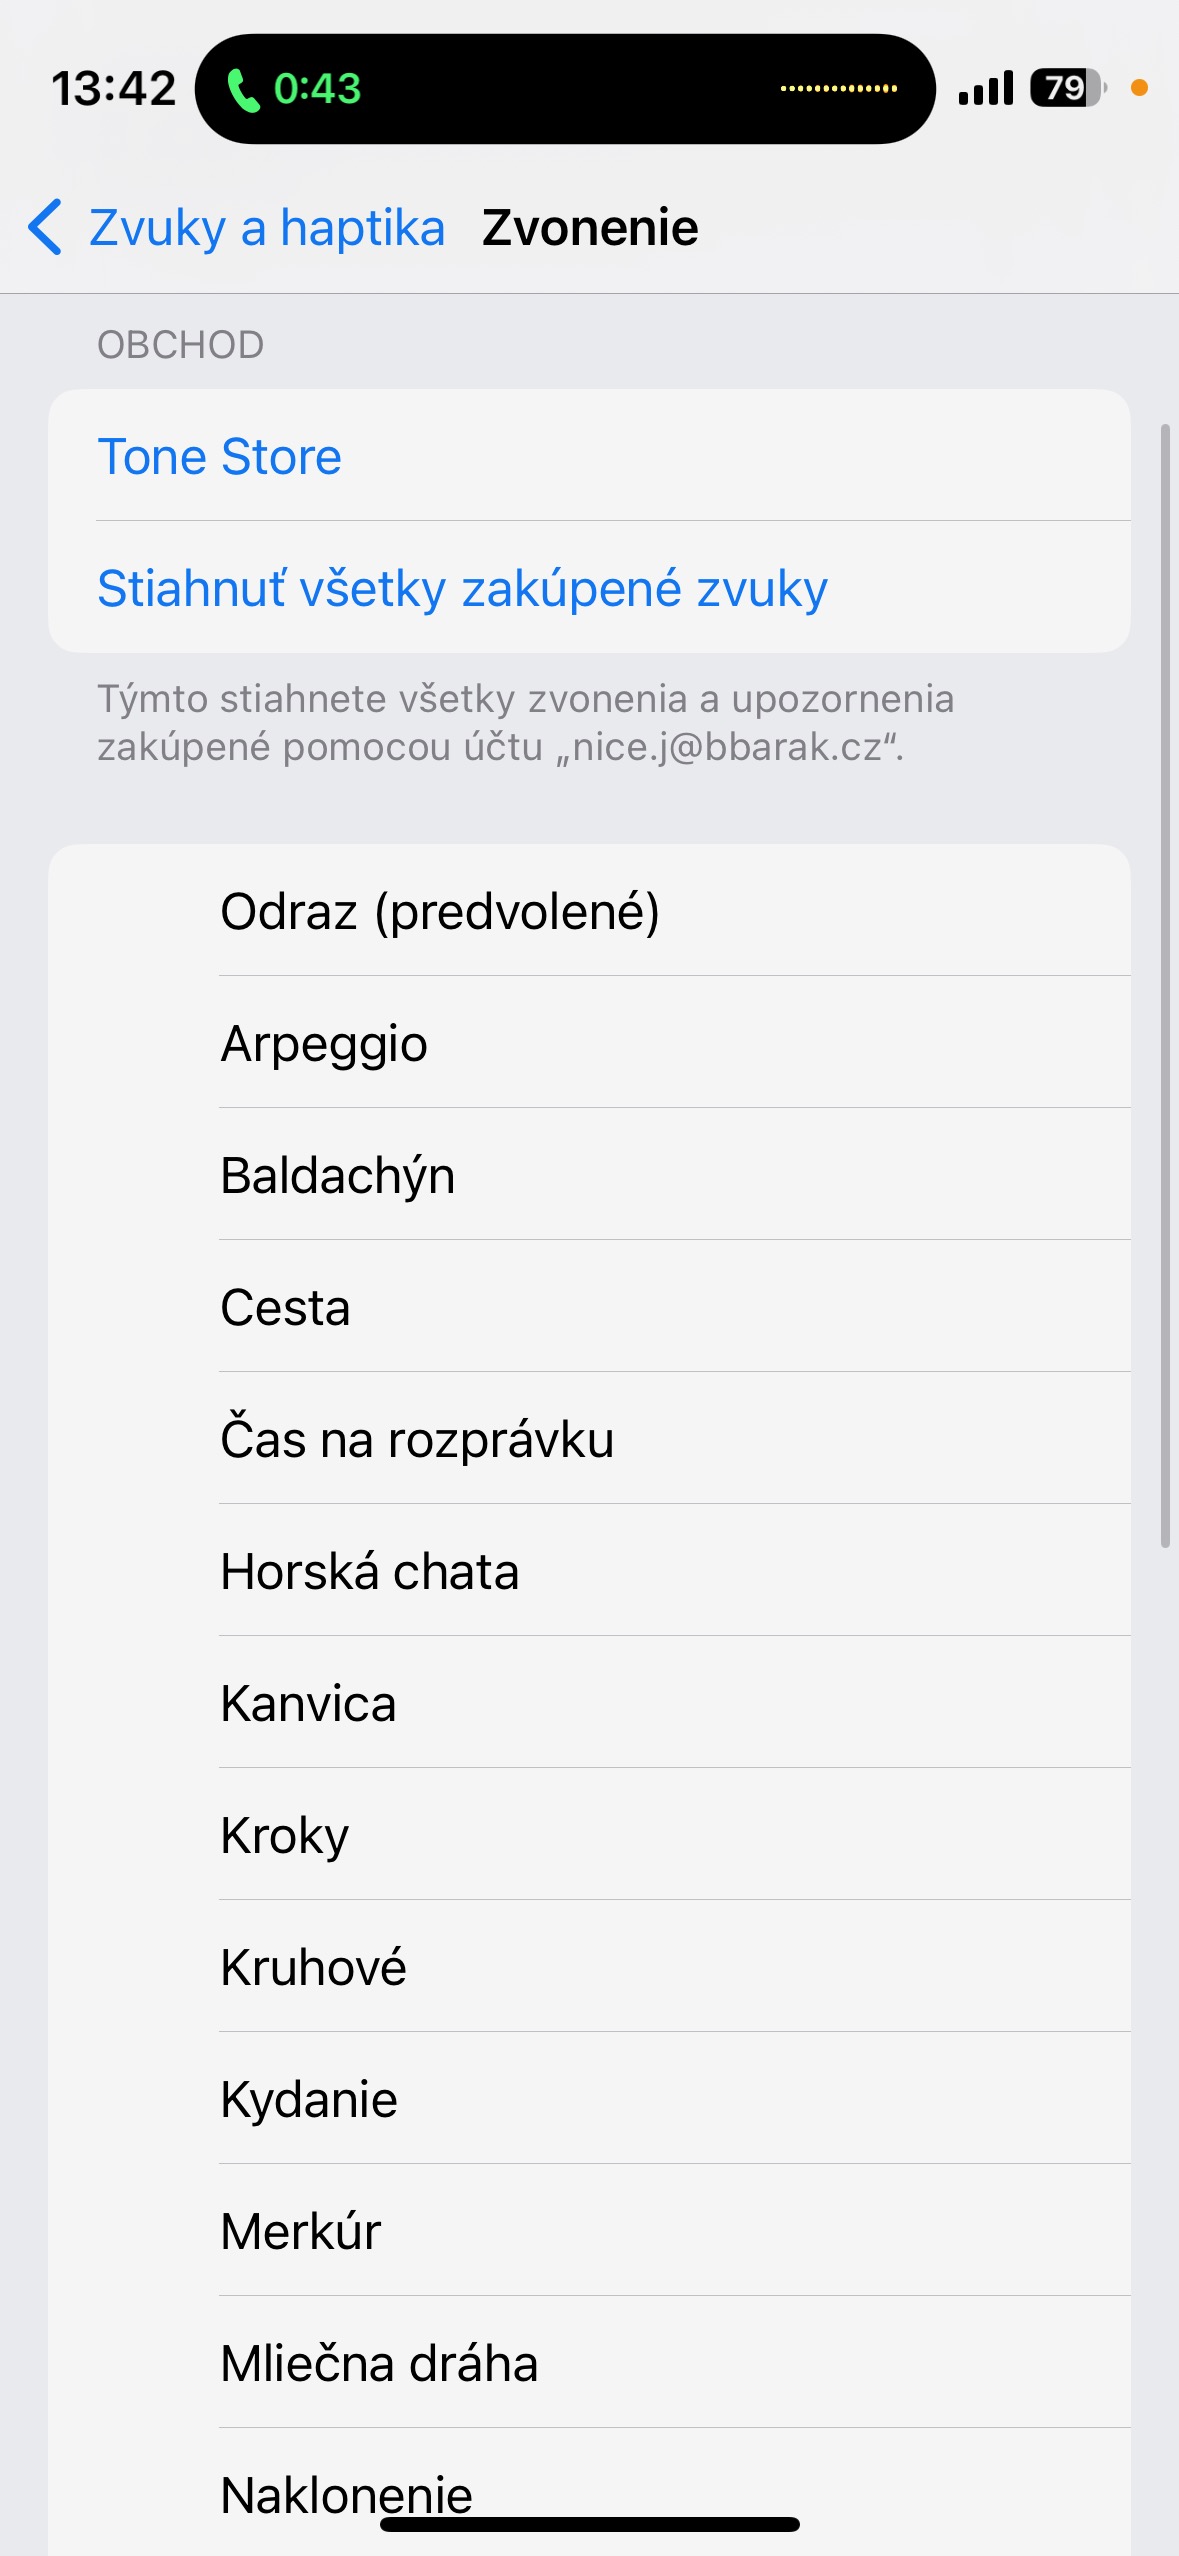Screen dimensions: 1179x2556
Task: Pick the Horská chata ringtone
Action: pos(370,1572)
